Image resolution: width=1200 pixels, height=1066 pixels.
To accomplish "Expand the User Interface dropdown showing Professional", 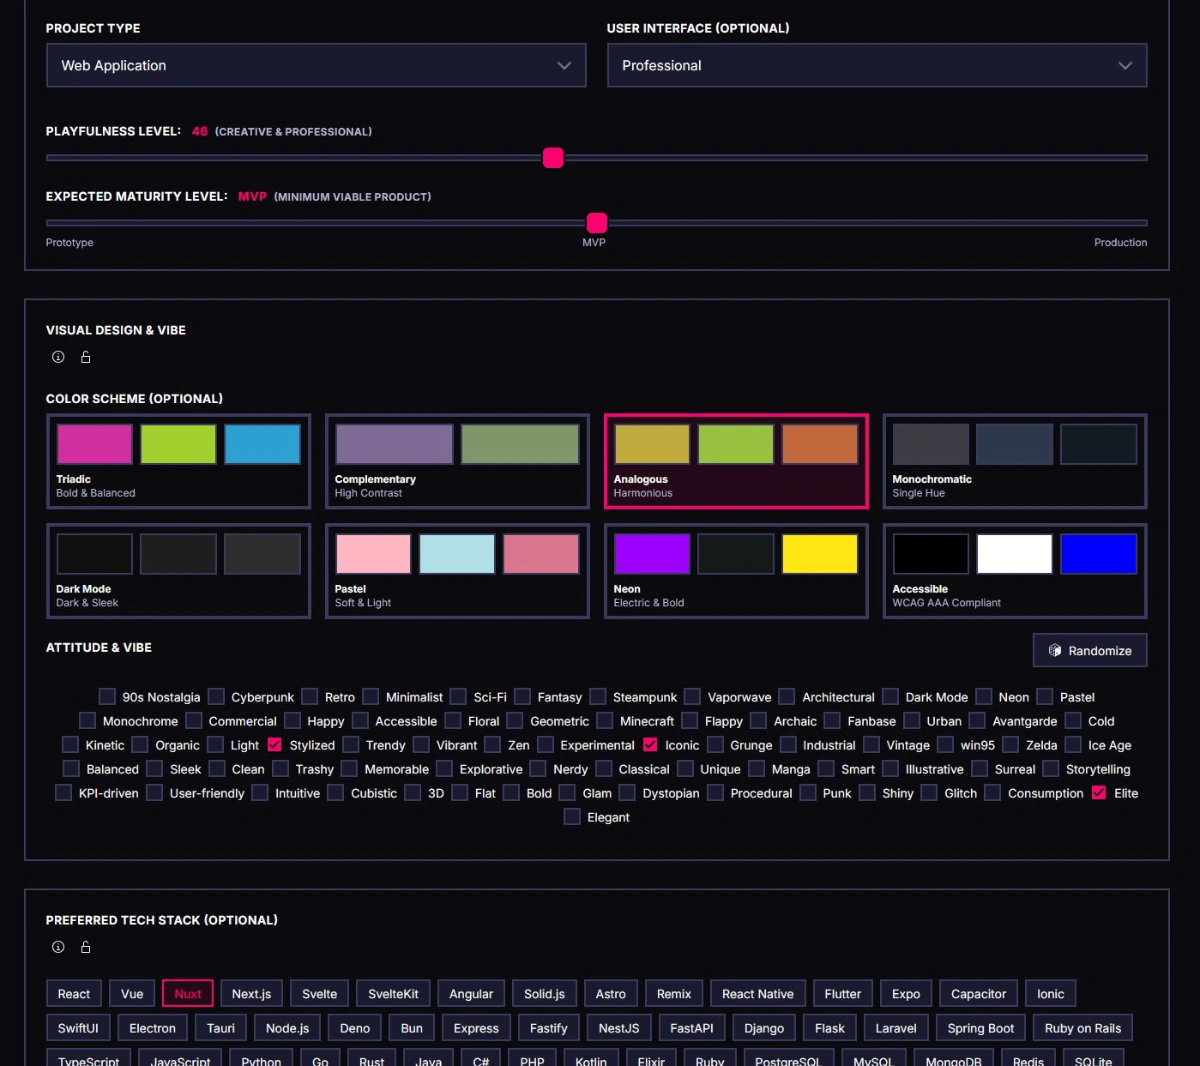I will tap(876, 66).
